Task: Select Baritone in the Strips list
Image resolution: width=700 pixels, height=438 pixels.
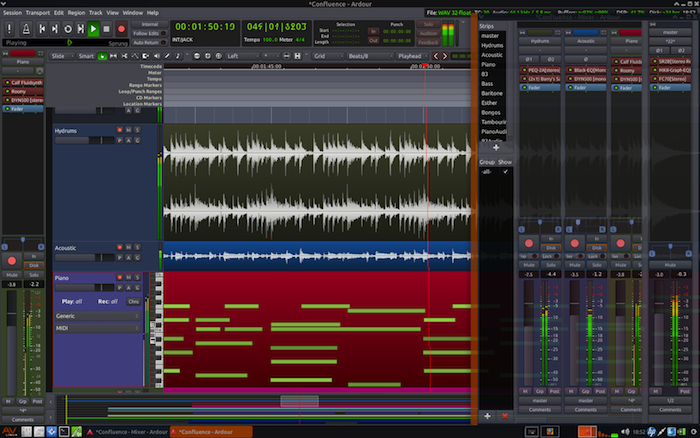Action: point(491,91)
